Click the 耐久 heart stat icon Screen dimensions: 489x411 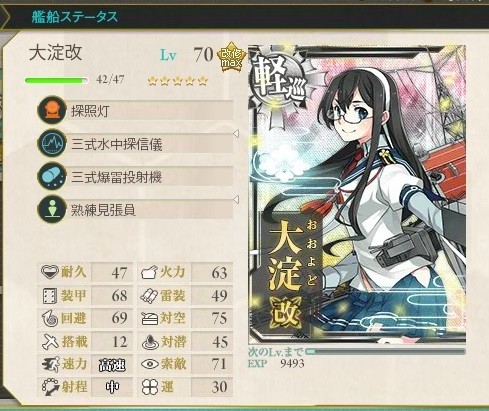point(50,272)
